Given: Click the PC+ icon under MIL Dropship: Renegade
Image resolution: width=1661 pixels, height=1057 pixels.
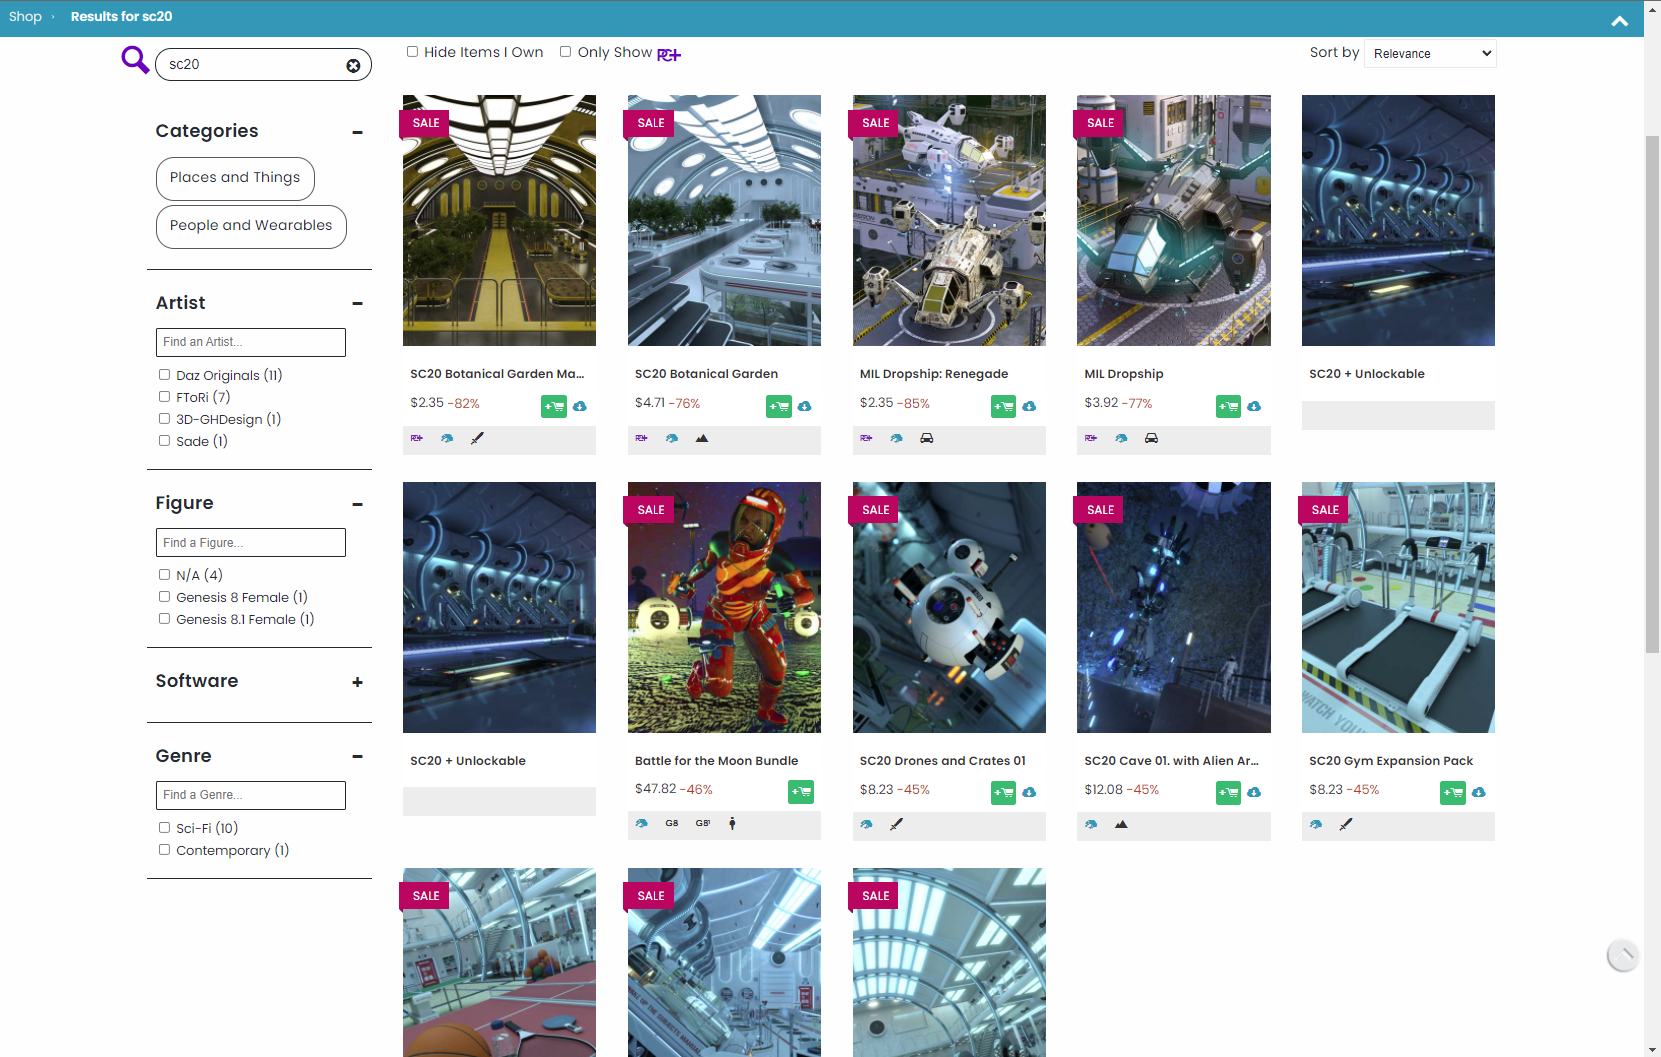Looking at the screenshot, I should (866, 438).
